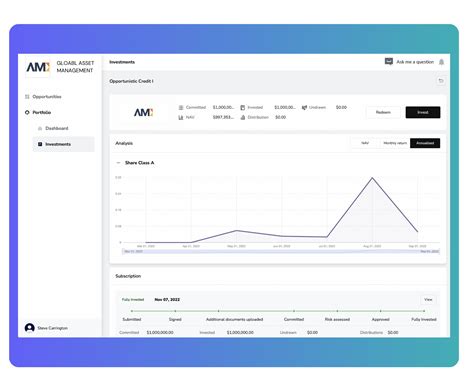Open notifications bell
This screenshot has height=379, width=474.
[x=441, y=62]
